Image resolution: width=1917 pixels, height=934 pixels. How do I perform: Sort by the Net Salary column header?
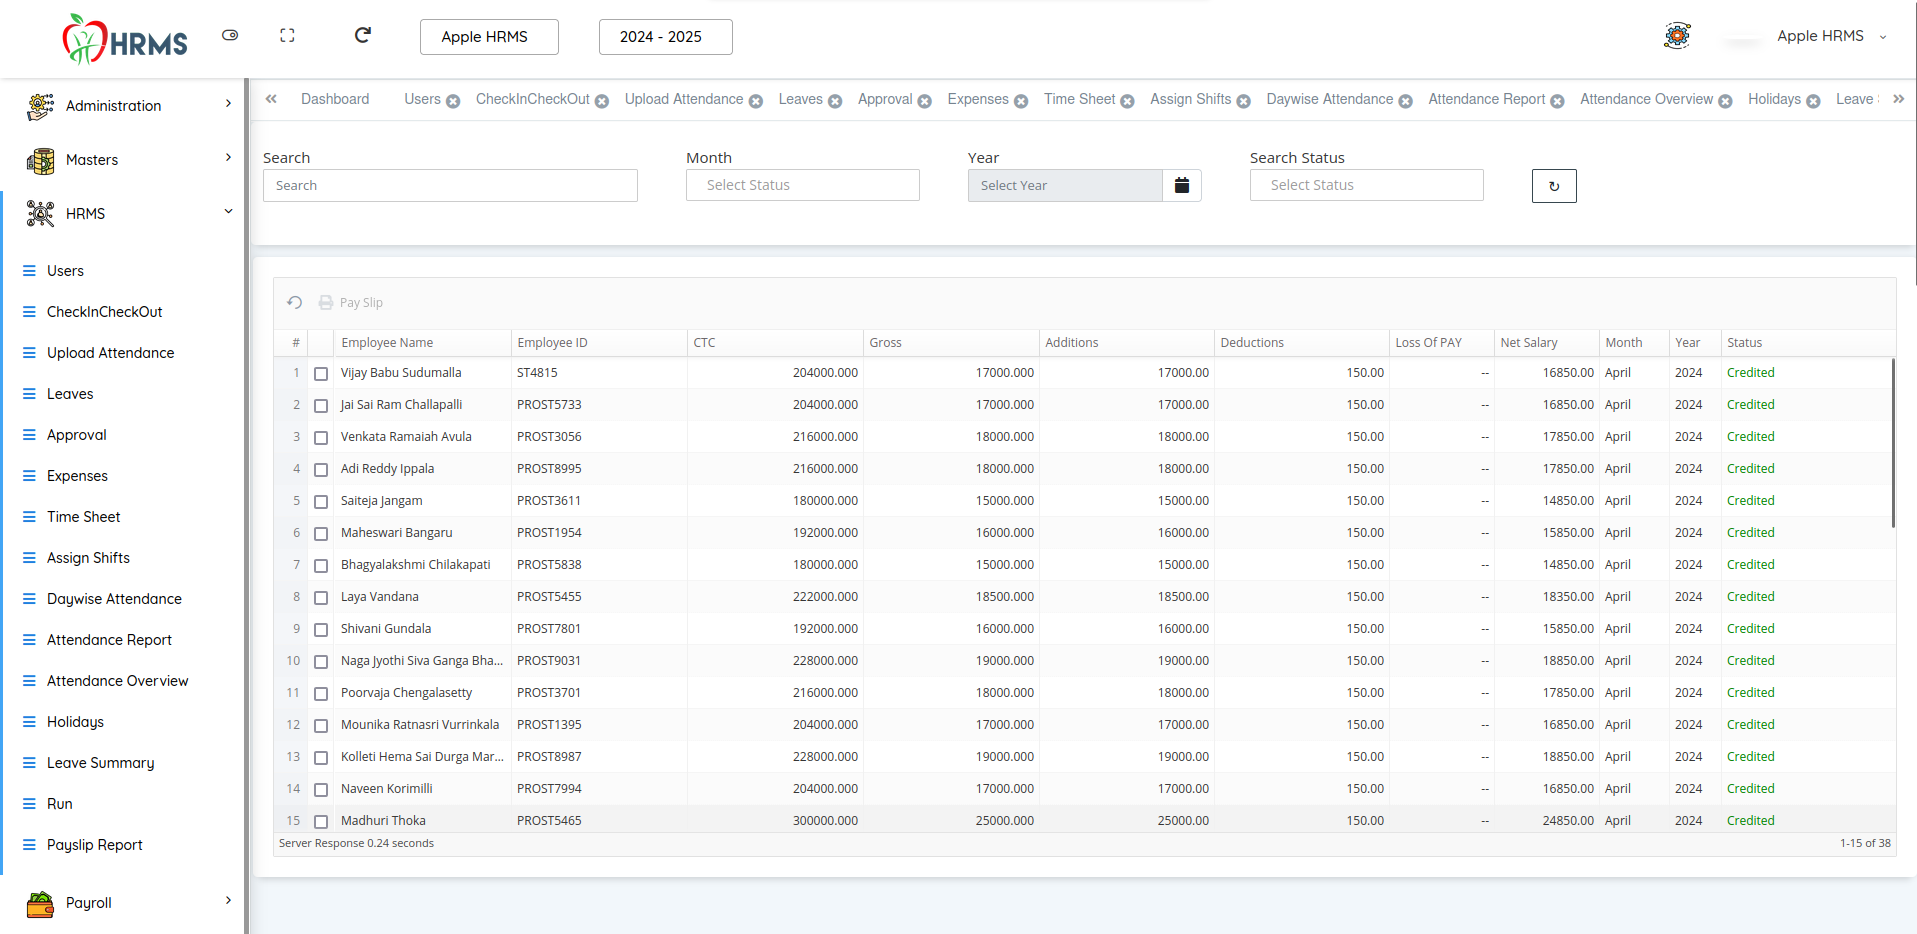[x=1546, y=343]
